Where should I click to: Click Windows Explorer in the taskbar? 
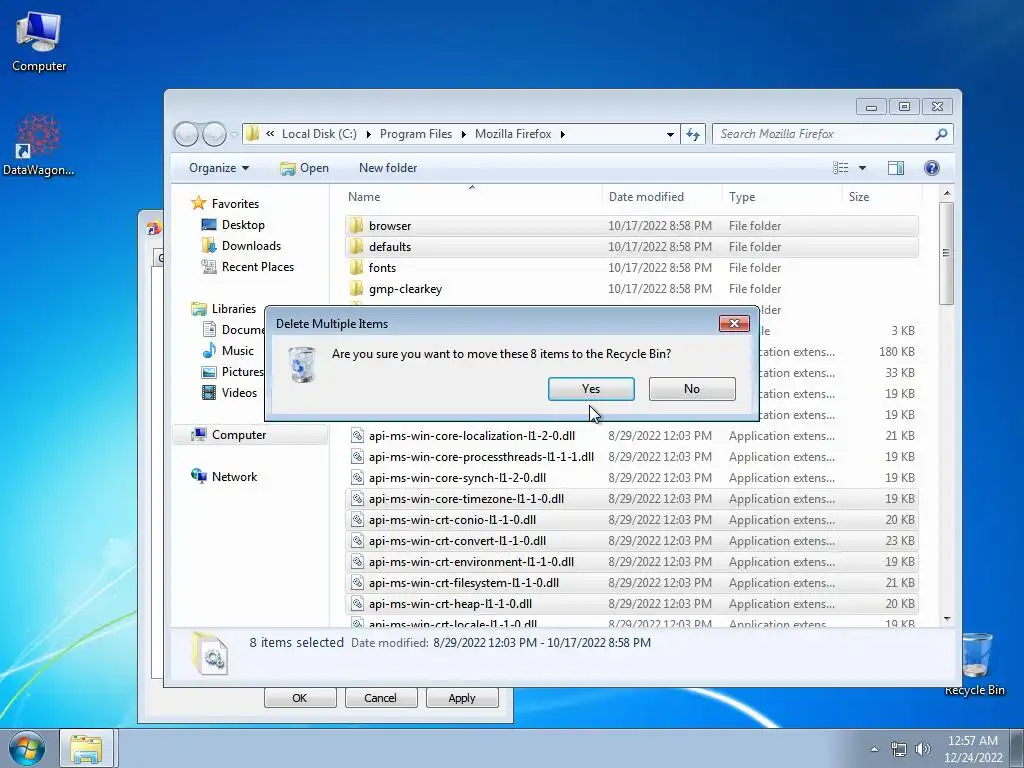[86, 748]
